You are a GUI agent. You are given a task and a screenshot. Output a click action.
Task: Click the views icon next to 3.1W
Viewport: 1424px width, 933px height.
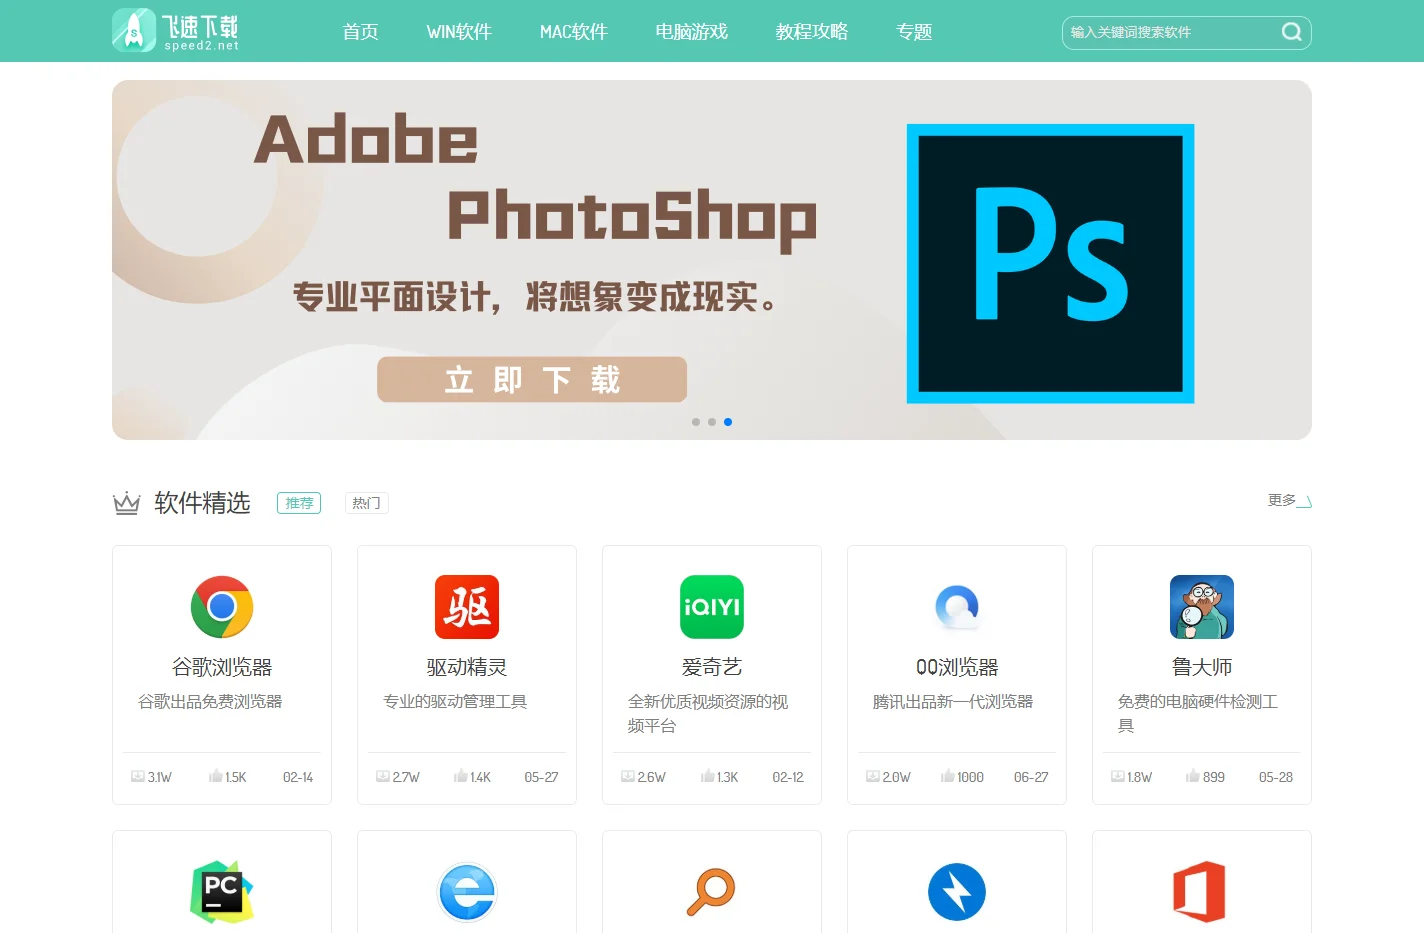pyautogui.click(x=138, y=776)
